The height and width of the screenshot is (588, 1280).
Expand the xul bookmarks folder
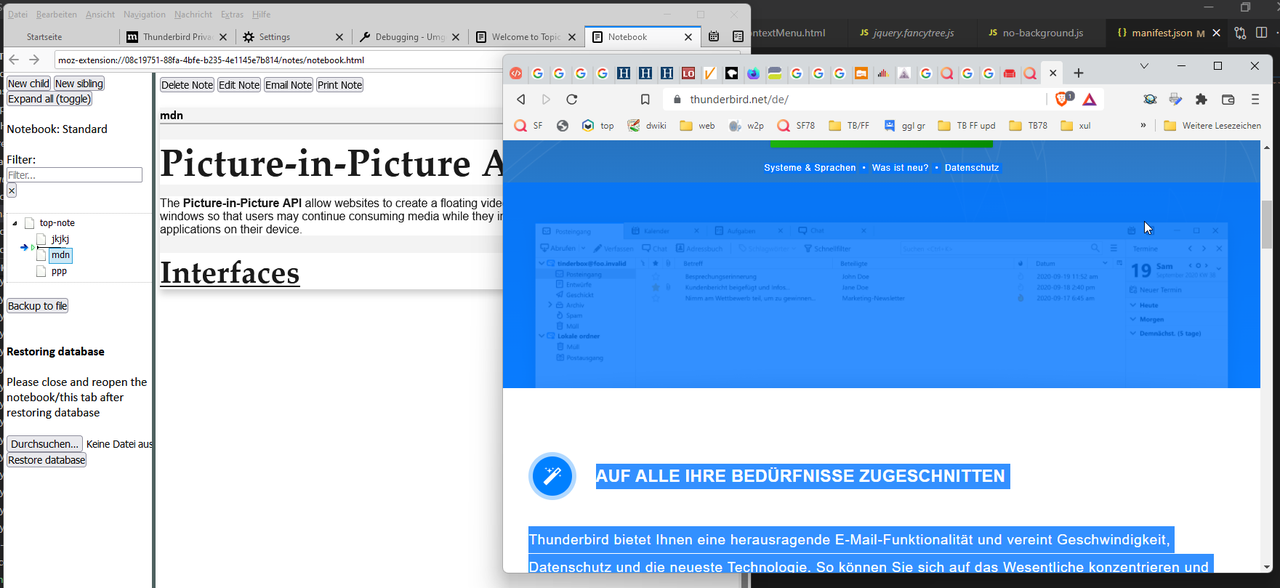1076,126
